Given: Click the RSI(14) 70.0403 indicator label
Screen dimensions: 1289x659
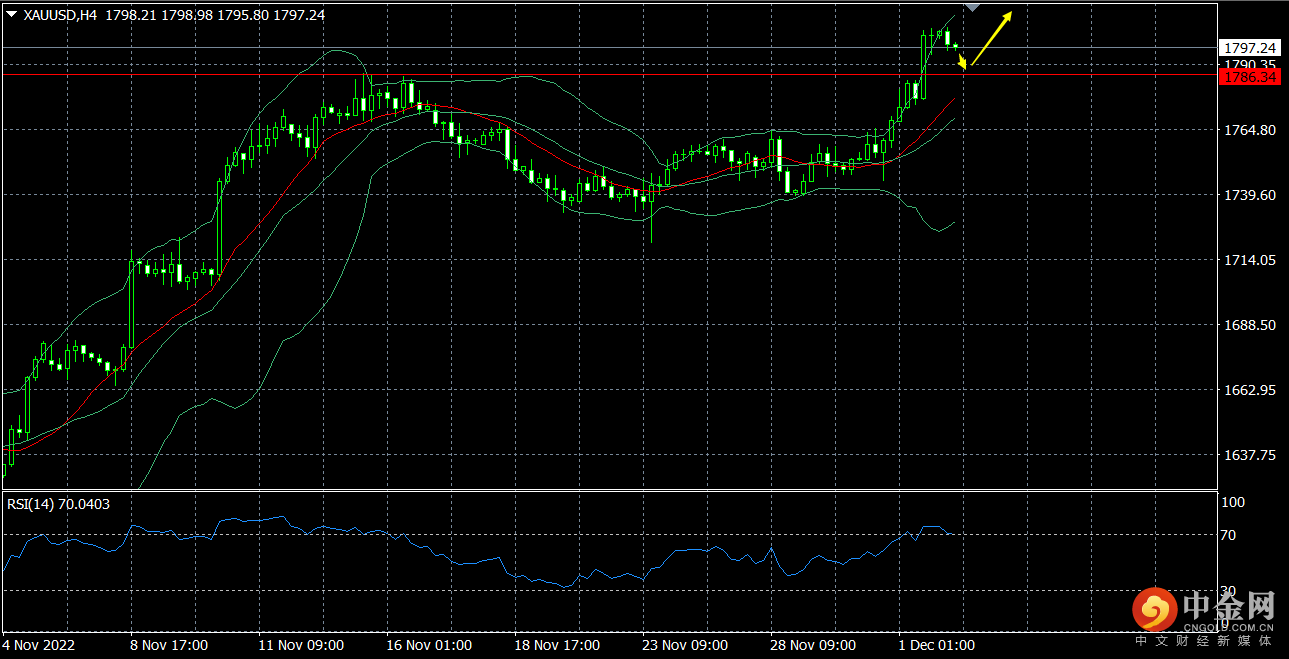Looking at the screenshot, I should (58, 504).
